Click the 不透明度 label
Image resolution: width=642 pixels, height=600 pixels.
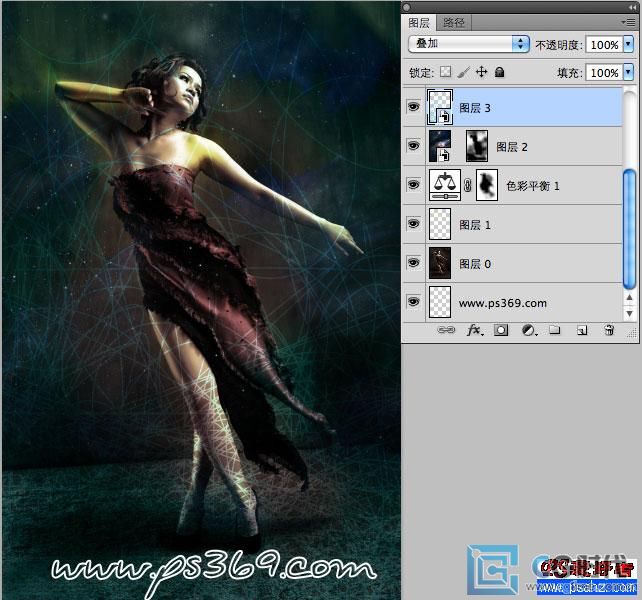point(559,45)
